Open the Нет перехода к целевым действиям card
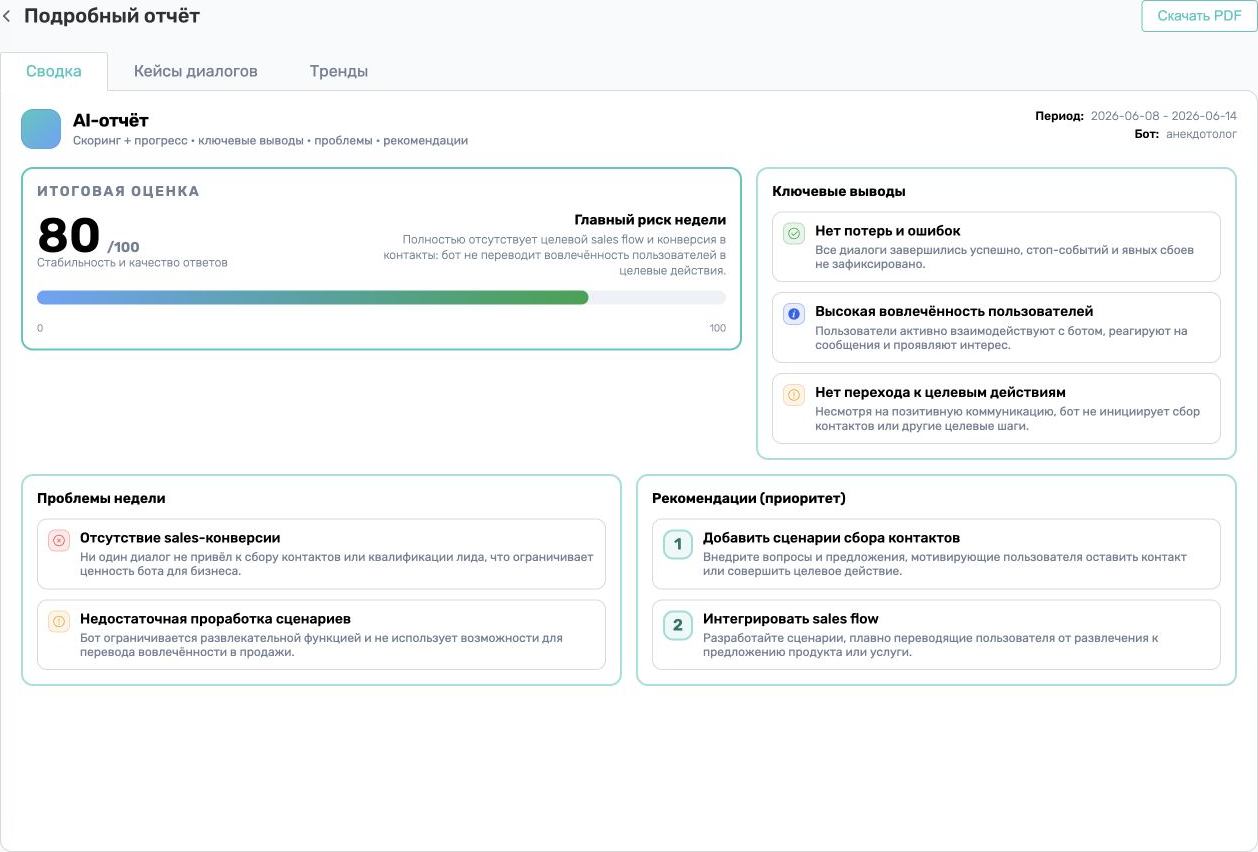This screenshot has height=852, width=1258. [996, 408]
